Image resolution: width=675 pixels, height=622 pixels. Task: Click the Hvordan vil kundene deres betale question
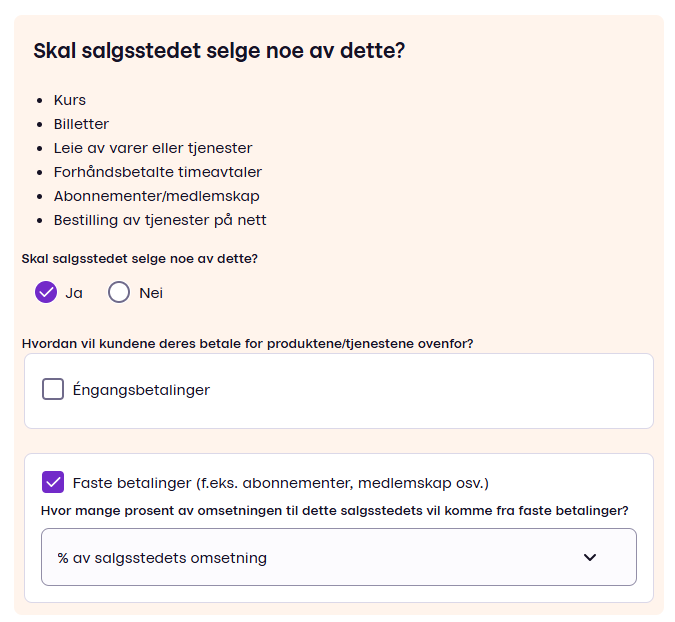[247, 343]
